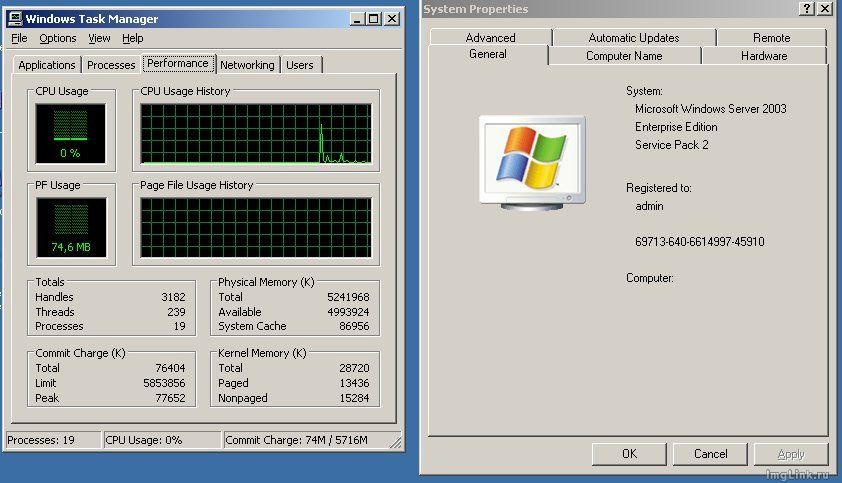This screenshot has height=483, width=842.
Task: Open the Options menu in Task Manager
Action: (57, 38)
